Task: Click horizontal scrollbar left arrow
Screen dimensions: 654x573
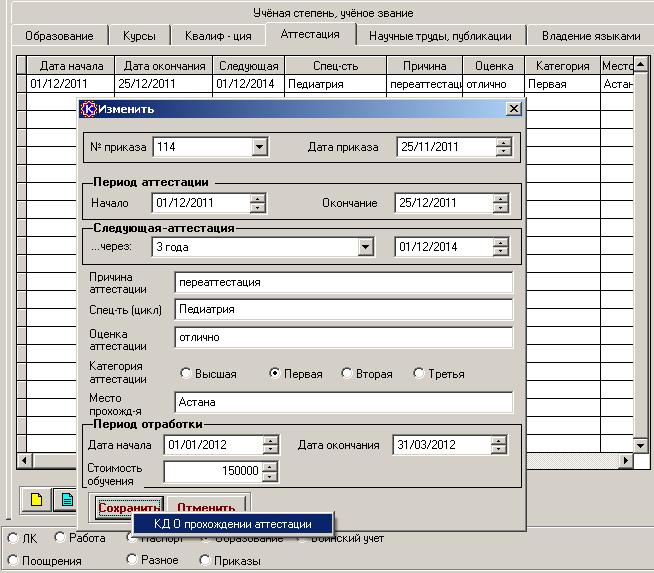Action: pos(24,460)
